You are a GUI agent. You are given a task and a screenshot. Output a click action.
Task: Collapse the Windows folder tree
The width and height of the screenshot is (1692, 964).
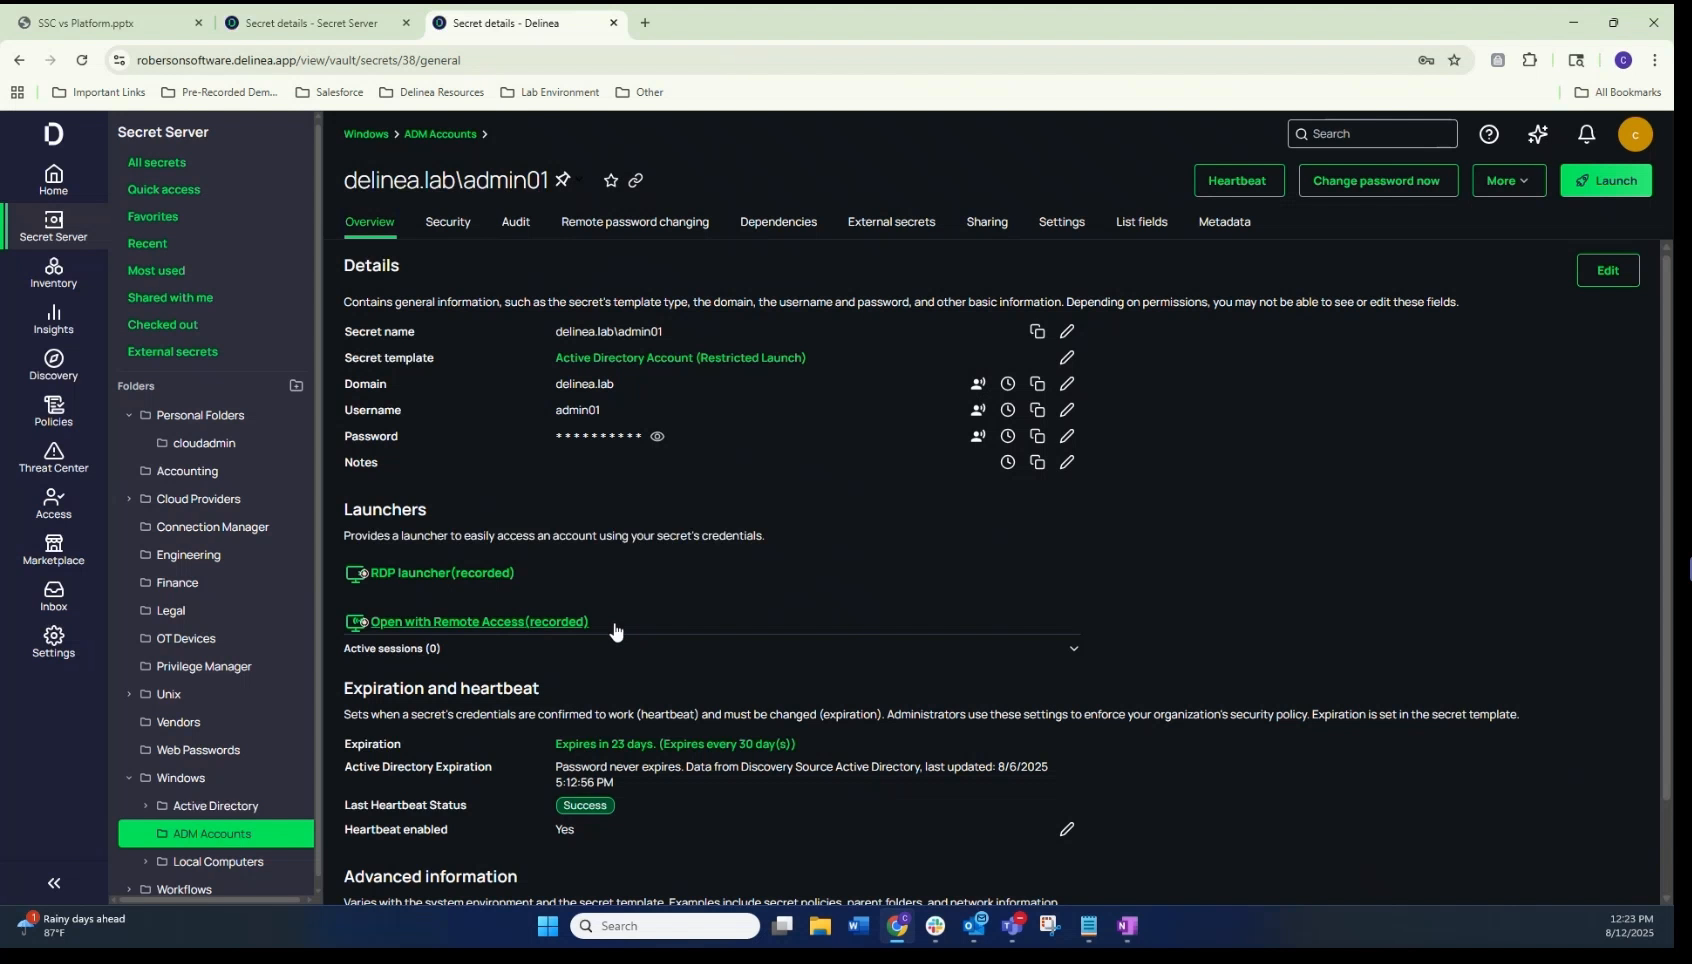click(x=130, y=777)
